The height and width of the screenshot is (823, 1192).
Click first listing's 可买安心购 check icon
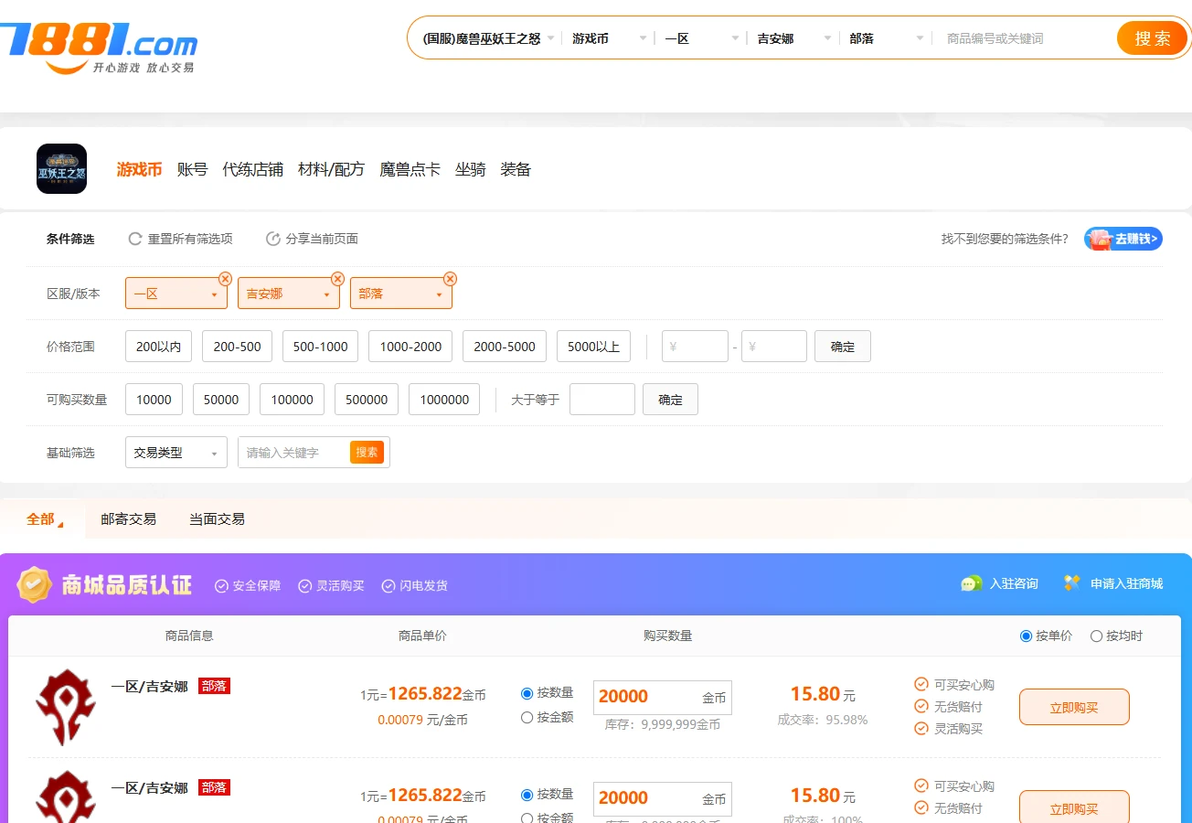(x=921, y=684)
